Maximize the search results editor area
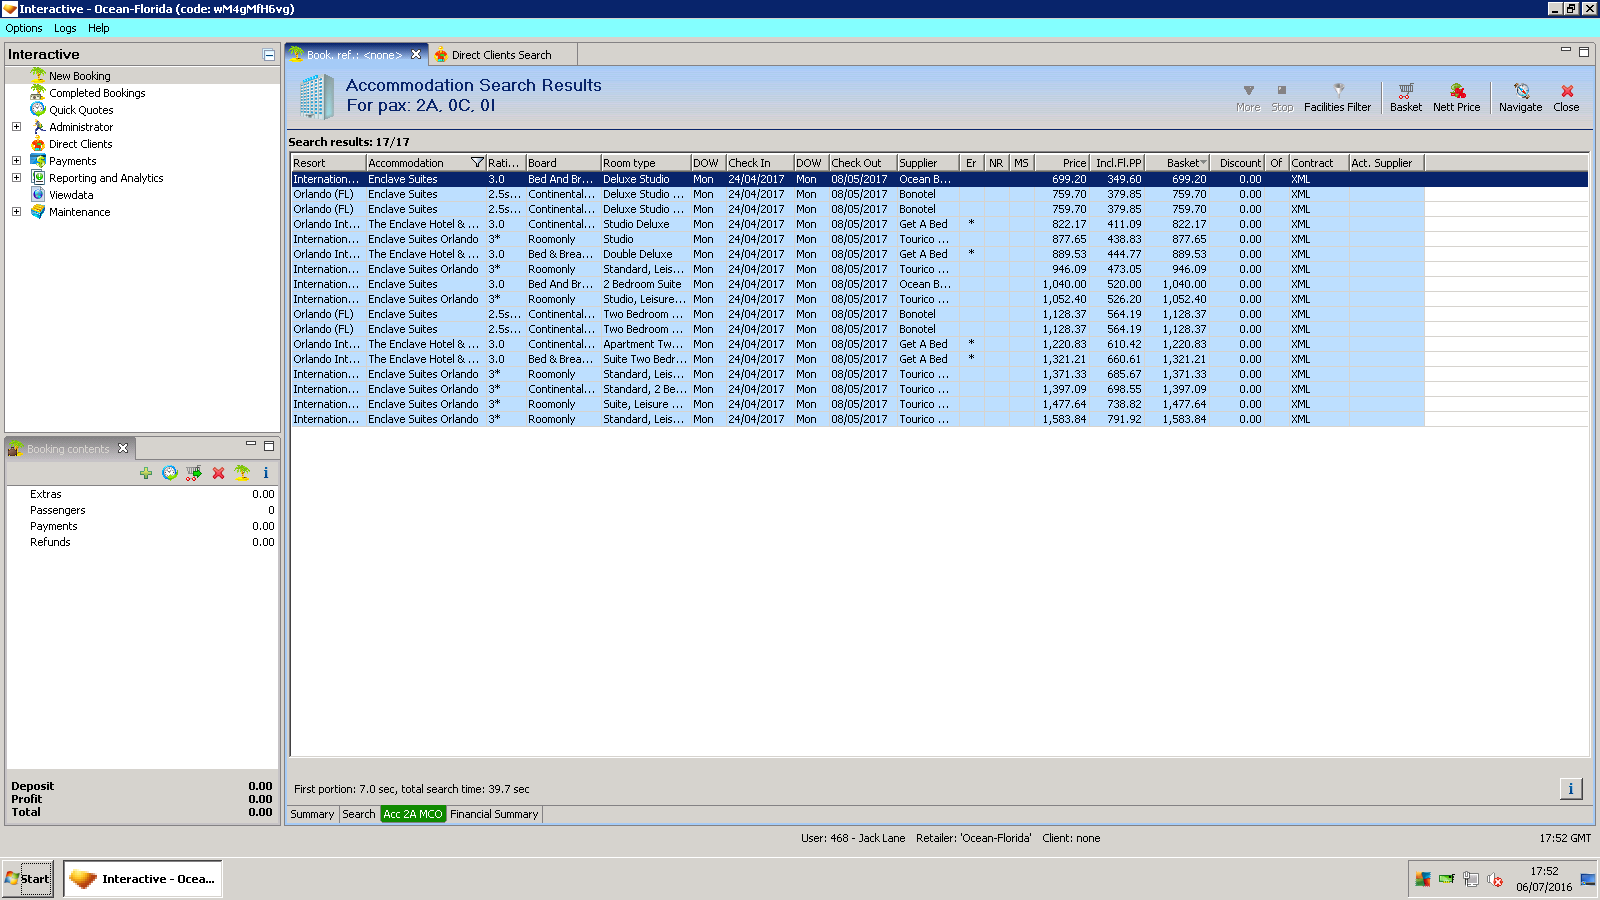 pos(1584,52)
